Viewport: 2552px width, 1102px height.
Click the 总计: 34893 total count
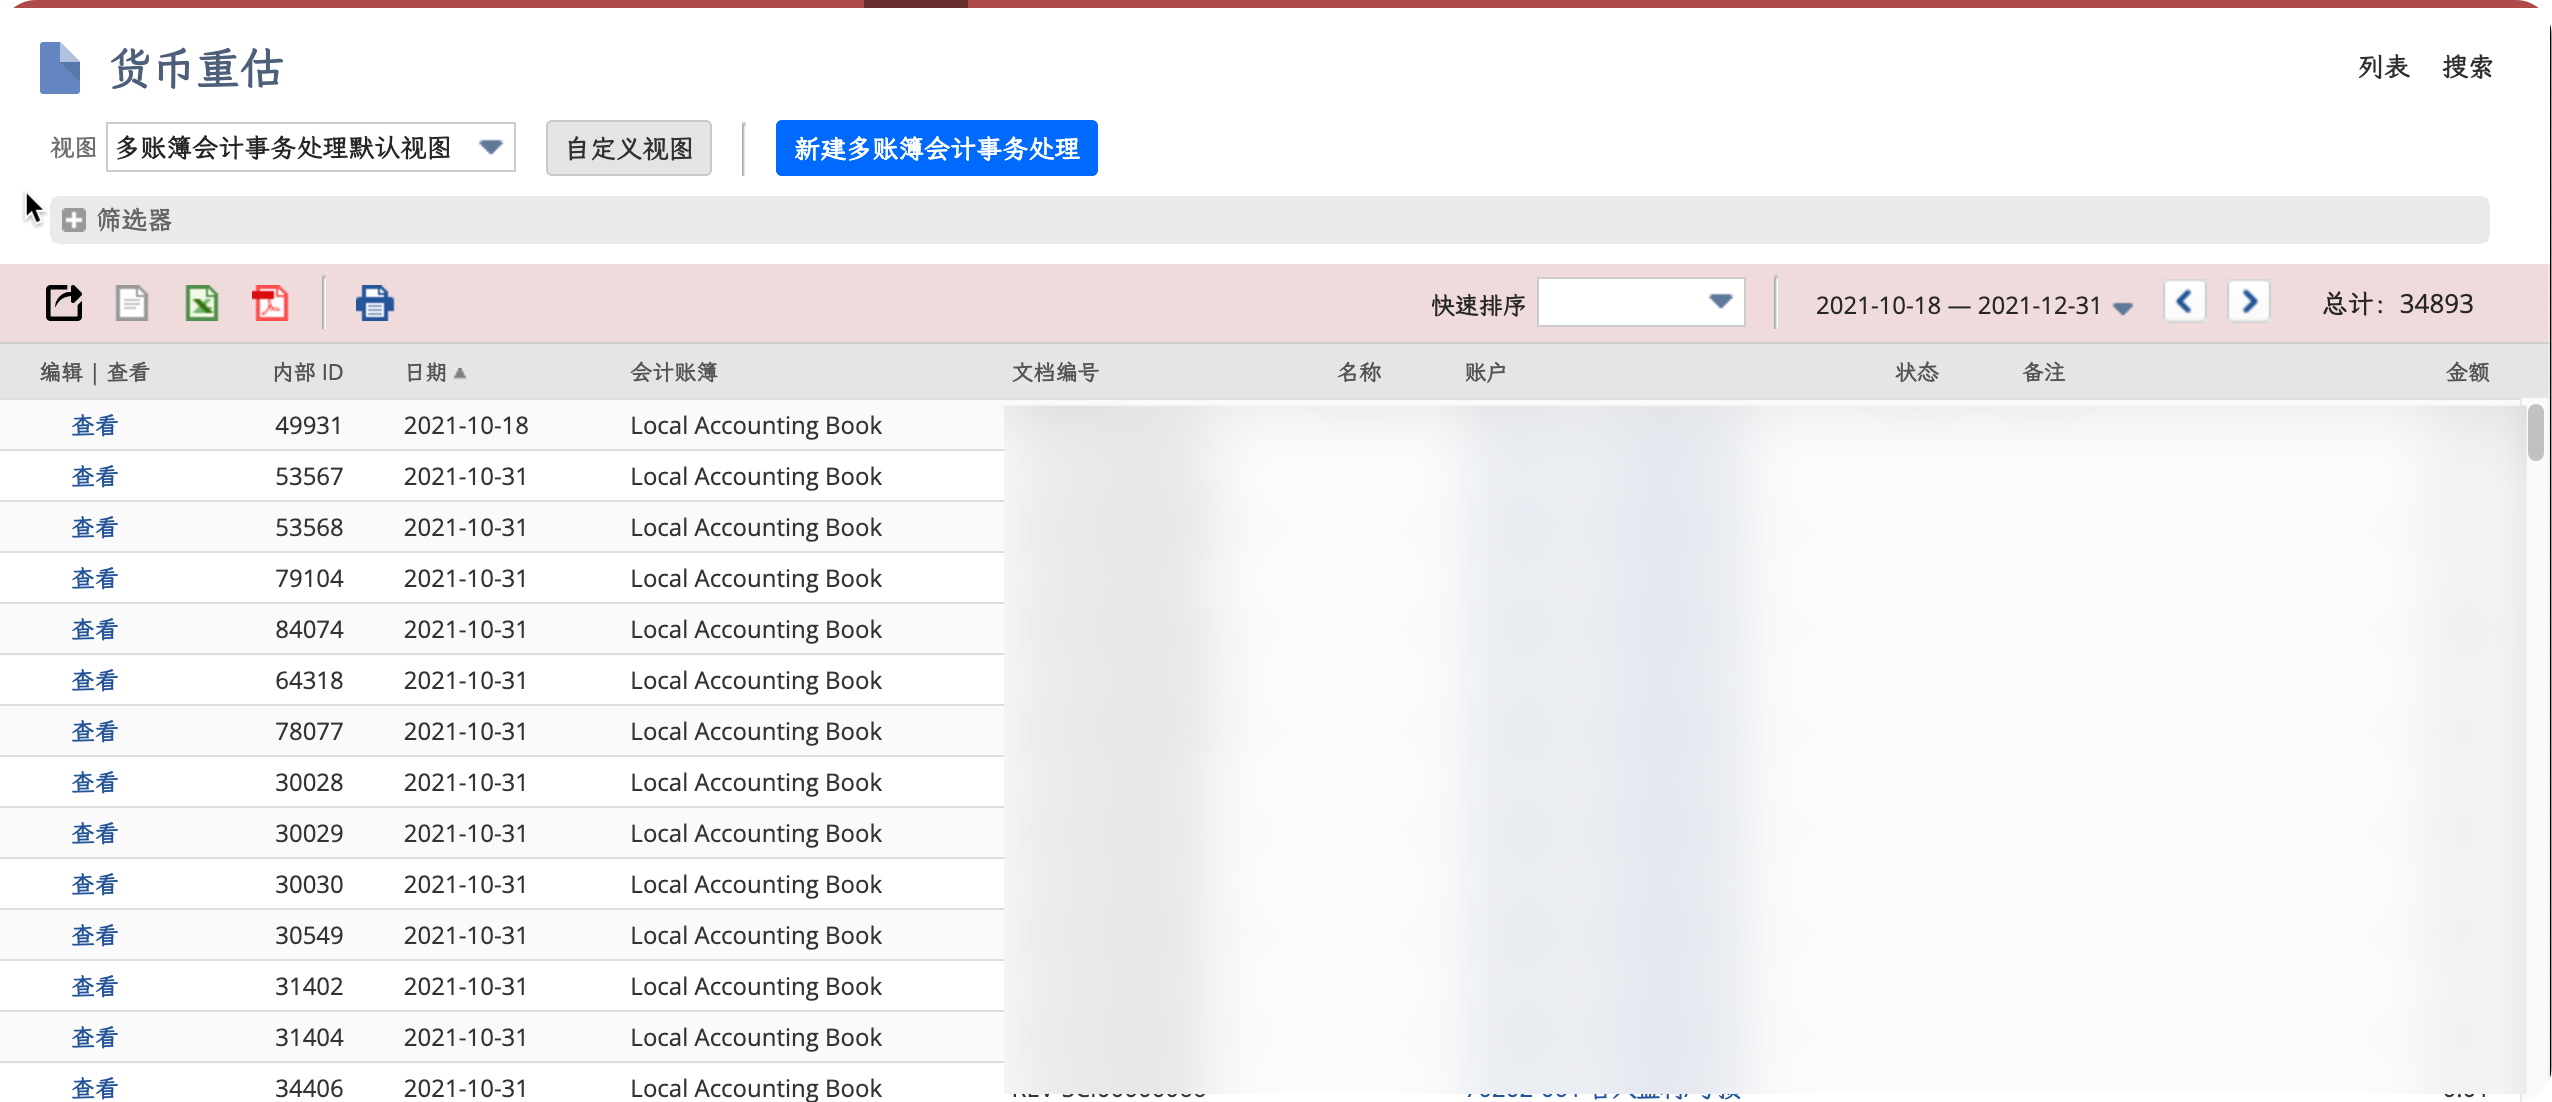click(2398, 303)
